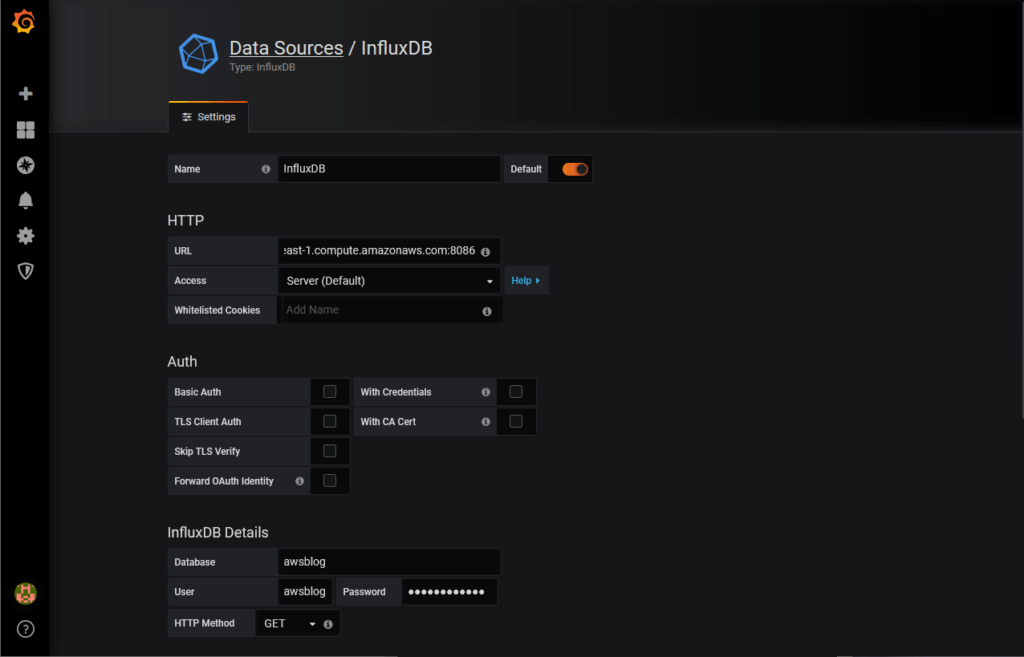Open the Alerting bell icon

[x=25, y=200]
